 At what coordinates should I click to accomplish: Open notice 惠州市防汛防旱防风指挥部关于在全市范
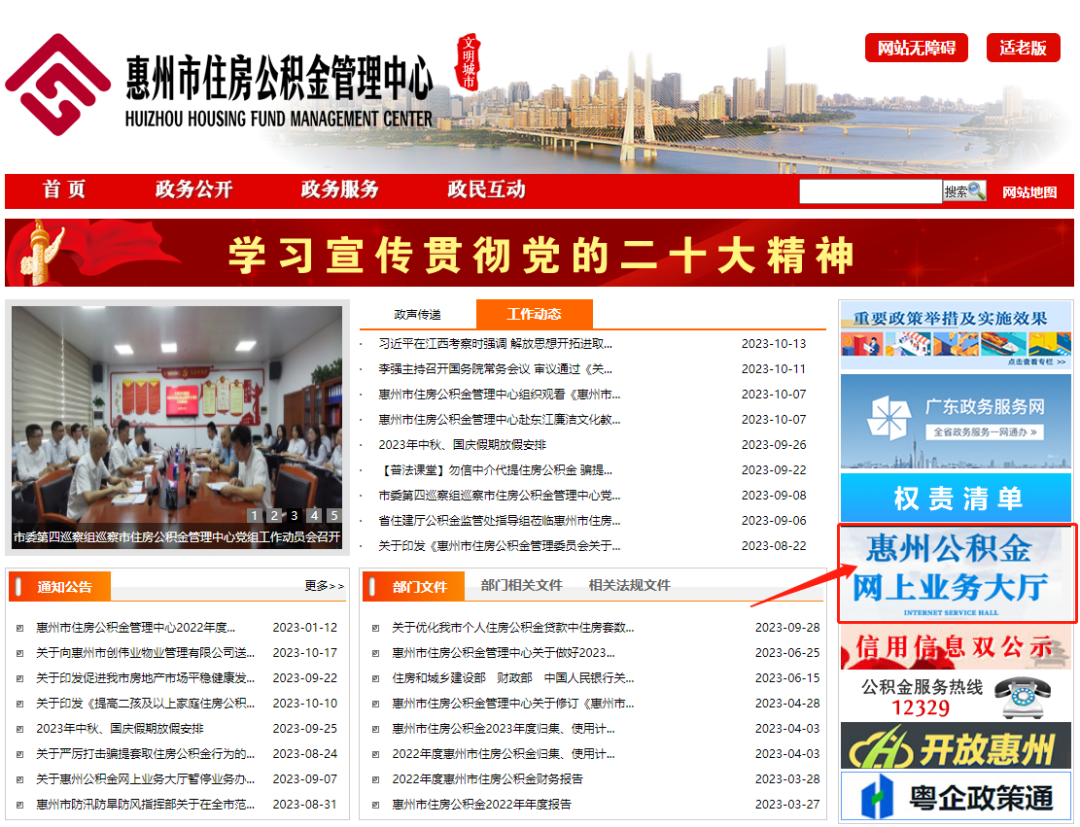(x=145, y=804)
